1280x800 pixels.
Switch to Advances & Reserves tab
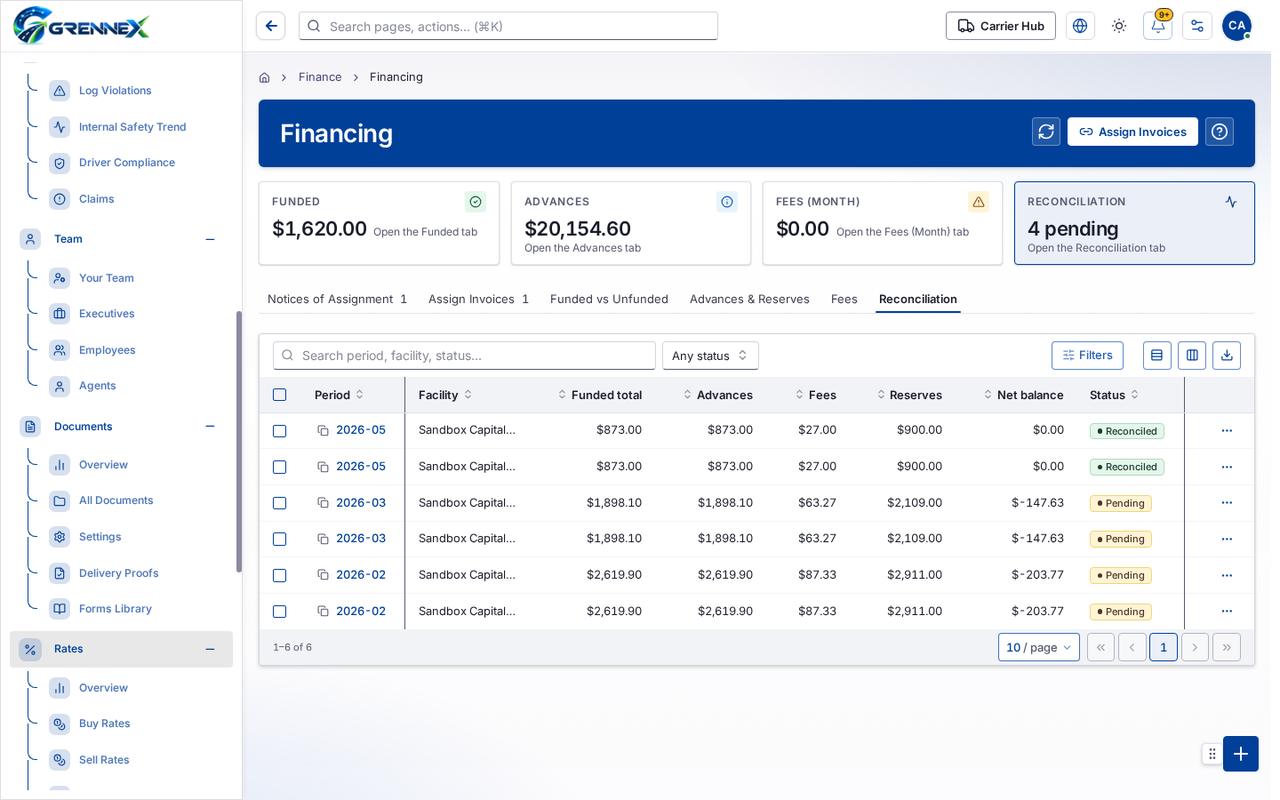coord(749,299)
